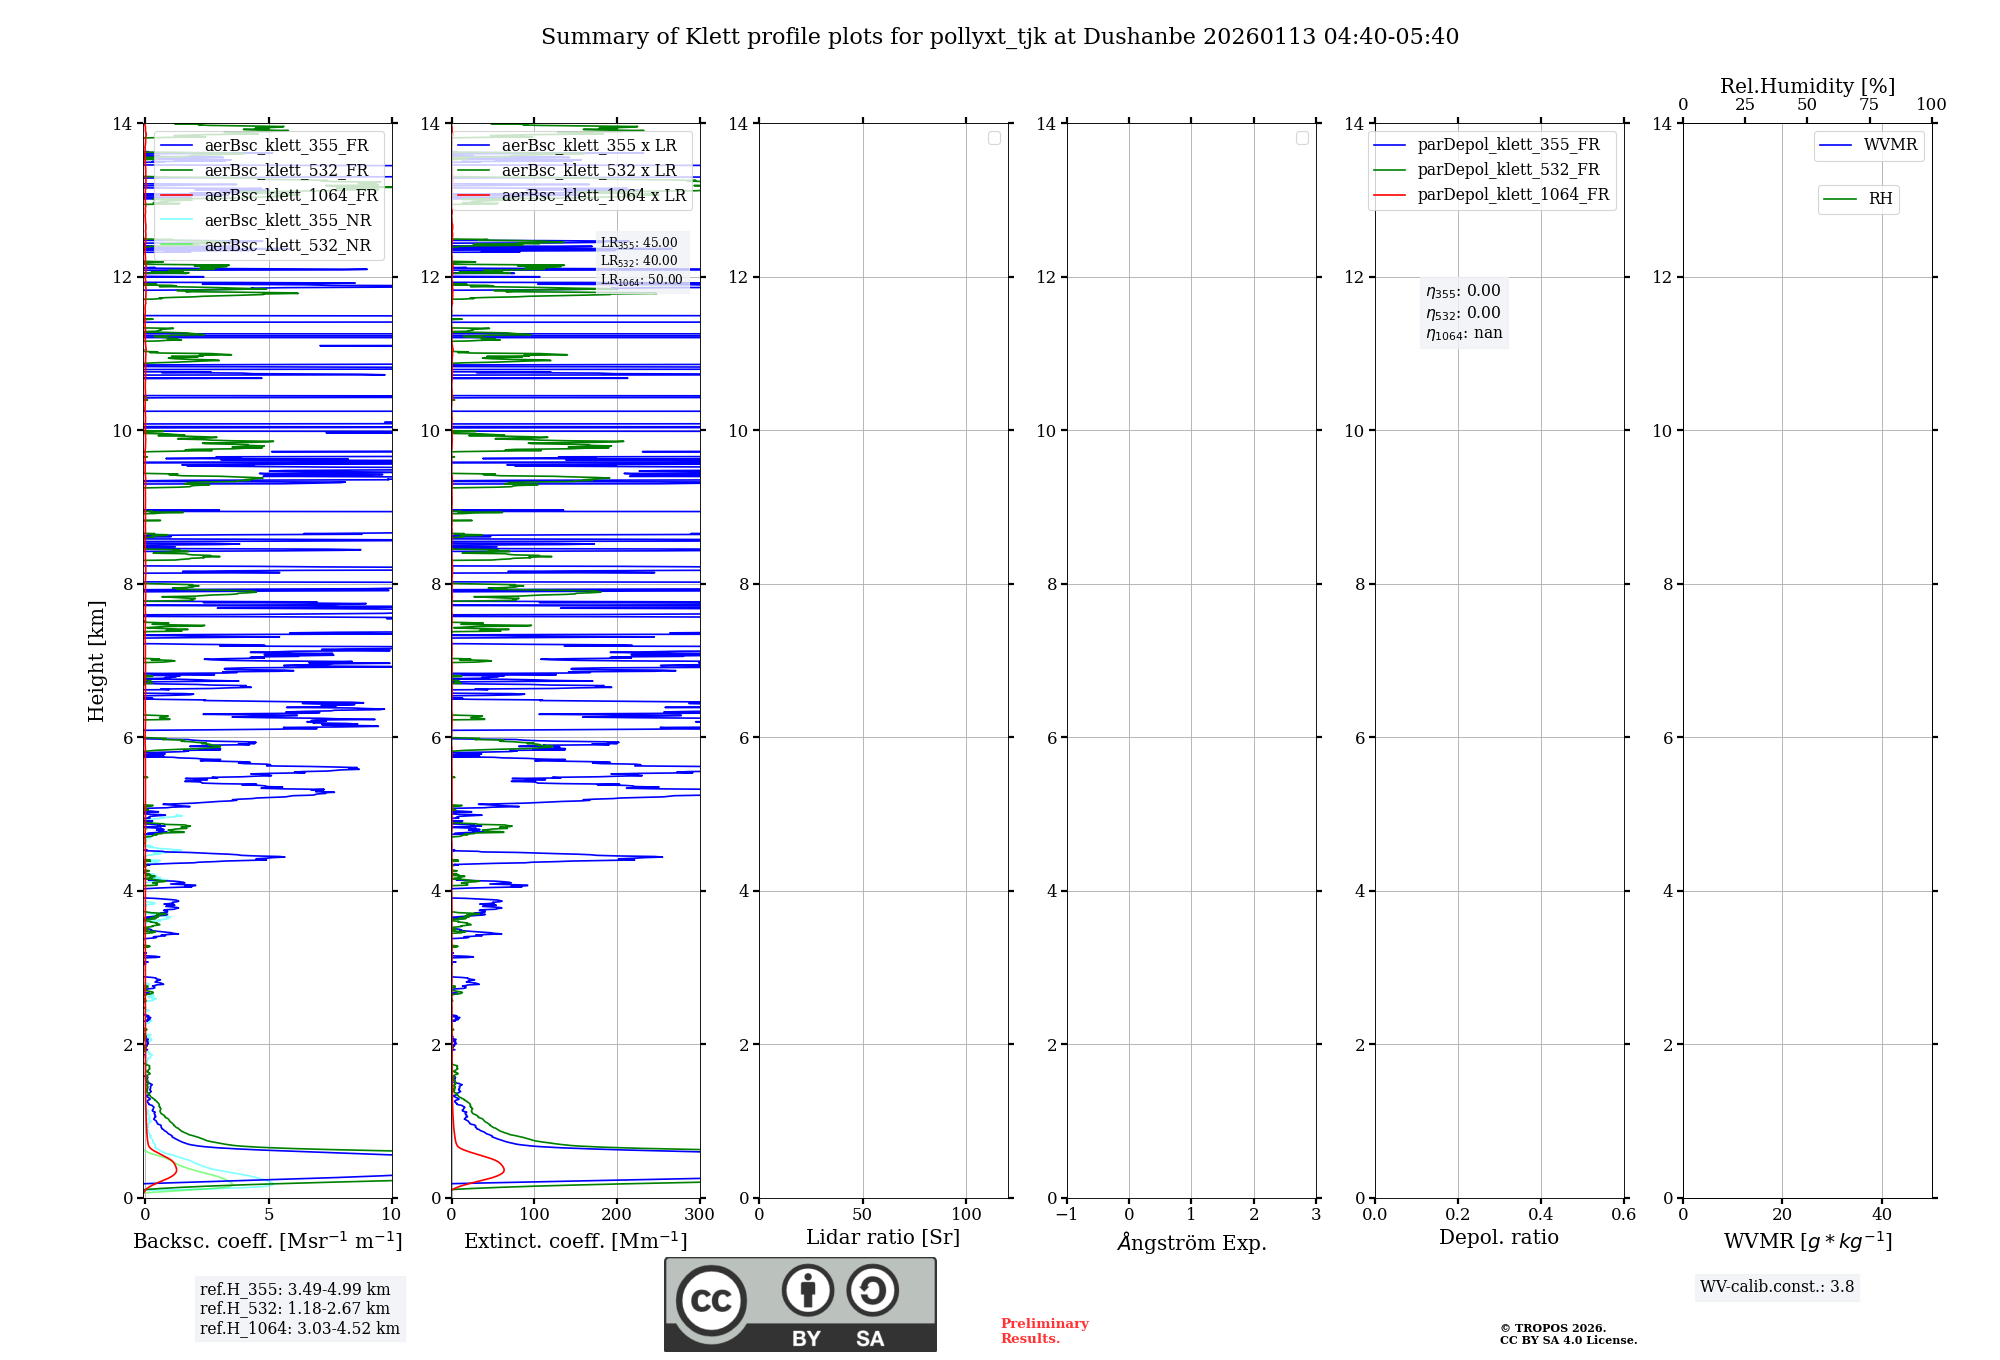Click the Rel.Humidity [%] axis title
Image resolution: width=2000 pixels, height=1360 pixels.
1806,86
